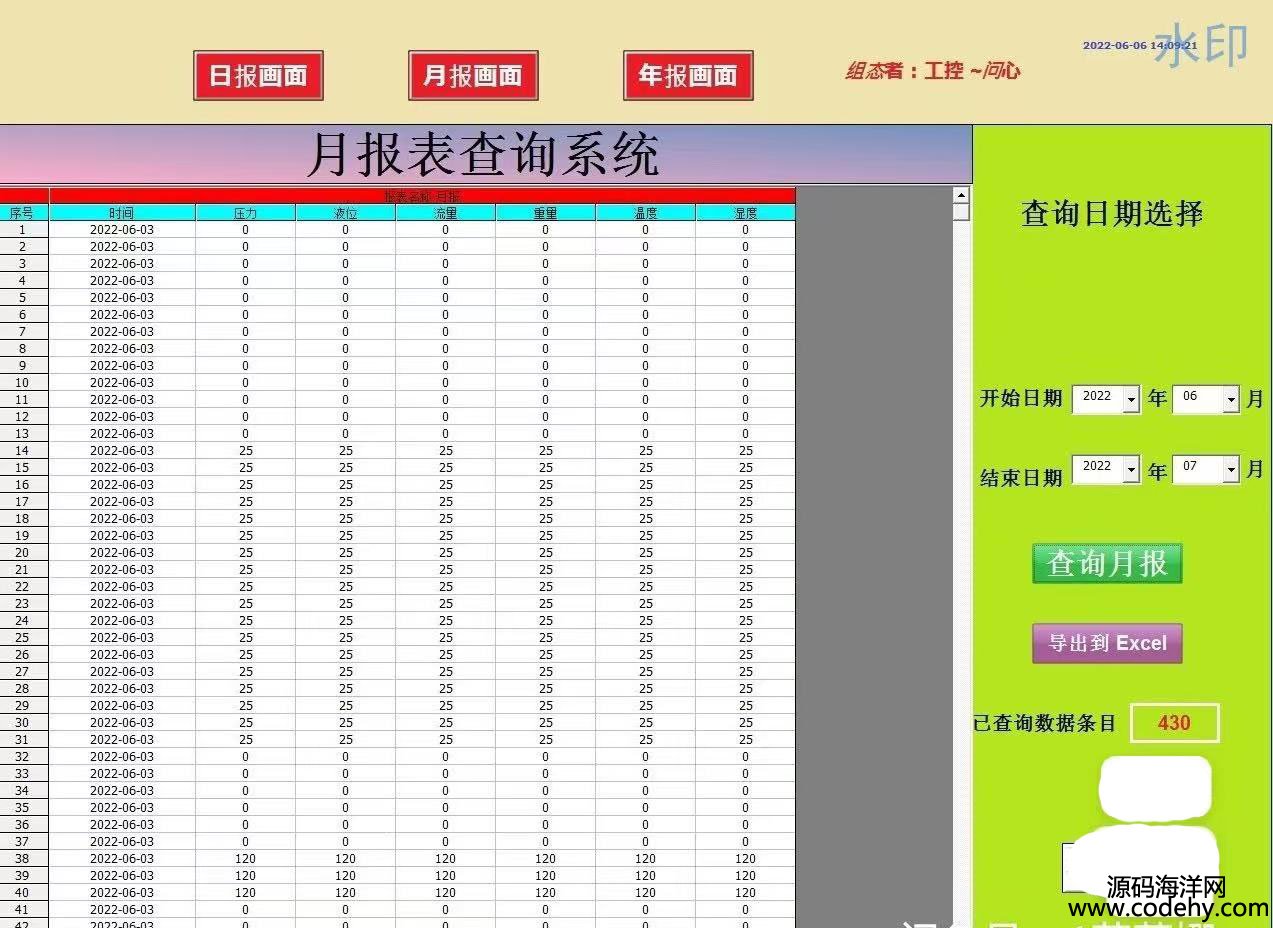1273x928 pixels.
Task: Open the 开始日期 month dropdown showing 06
Action: (1231, 399)
